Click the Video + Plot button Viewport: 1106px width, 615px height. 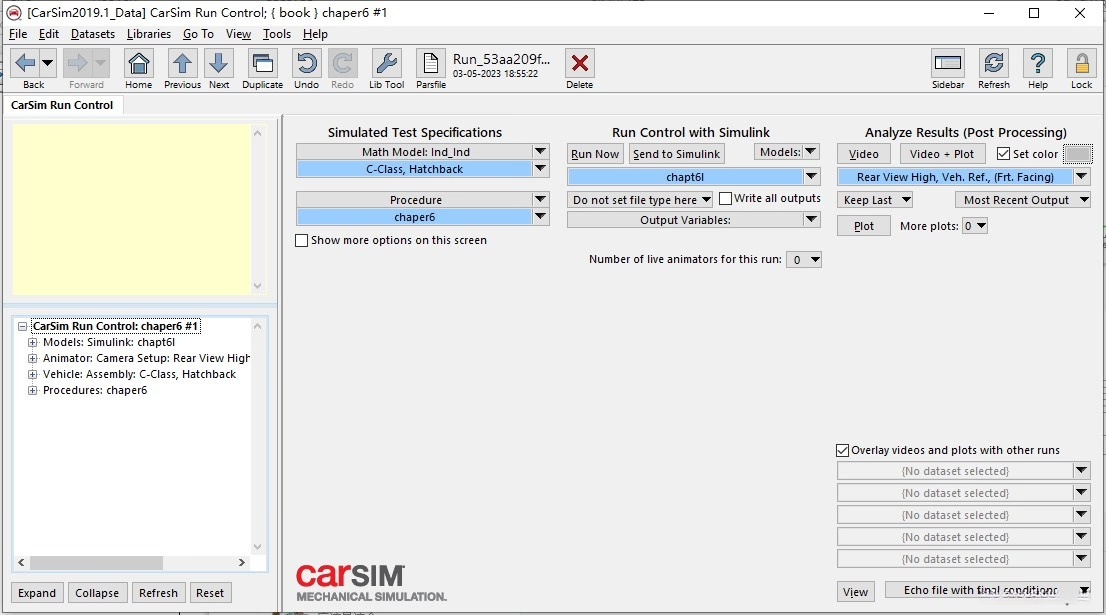942,154
